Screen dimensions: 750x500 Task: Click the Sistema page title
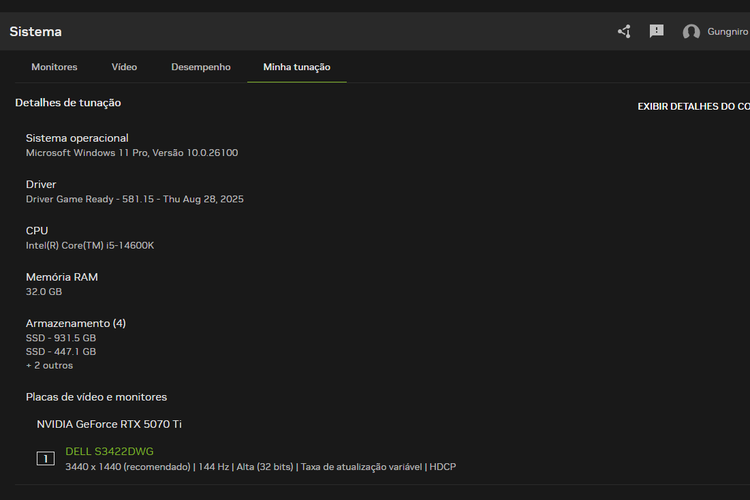pos(36,31)
